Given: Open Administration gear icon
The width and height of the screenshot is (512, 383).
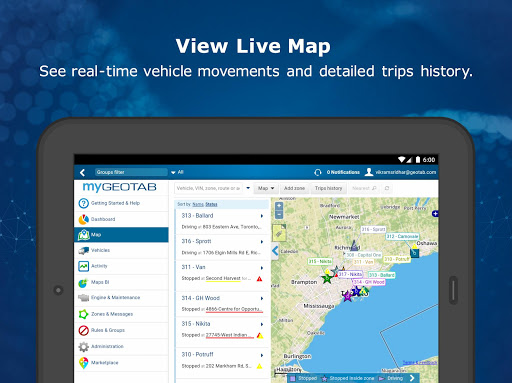Looking at the screenshot, I should click(83, 347).
